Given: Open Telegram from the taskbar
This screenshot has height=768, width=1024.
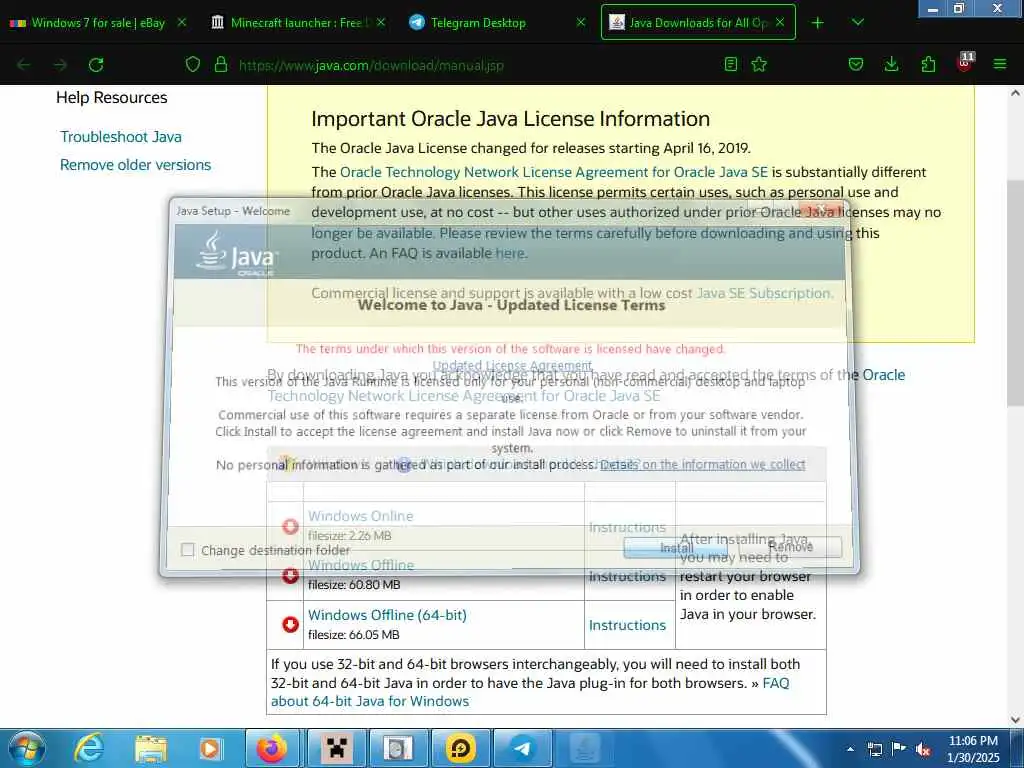Looking at the screenshot, I should point(522,748).
